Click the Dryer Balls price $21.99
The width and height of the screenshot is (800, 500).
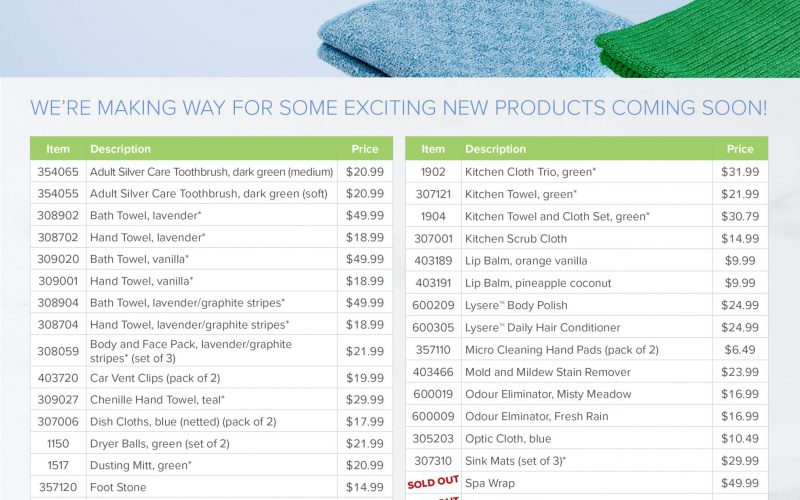click(x=365, y=443)
